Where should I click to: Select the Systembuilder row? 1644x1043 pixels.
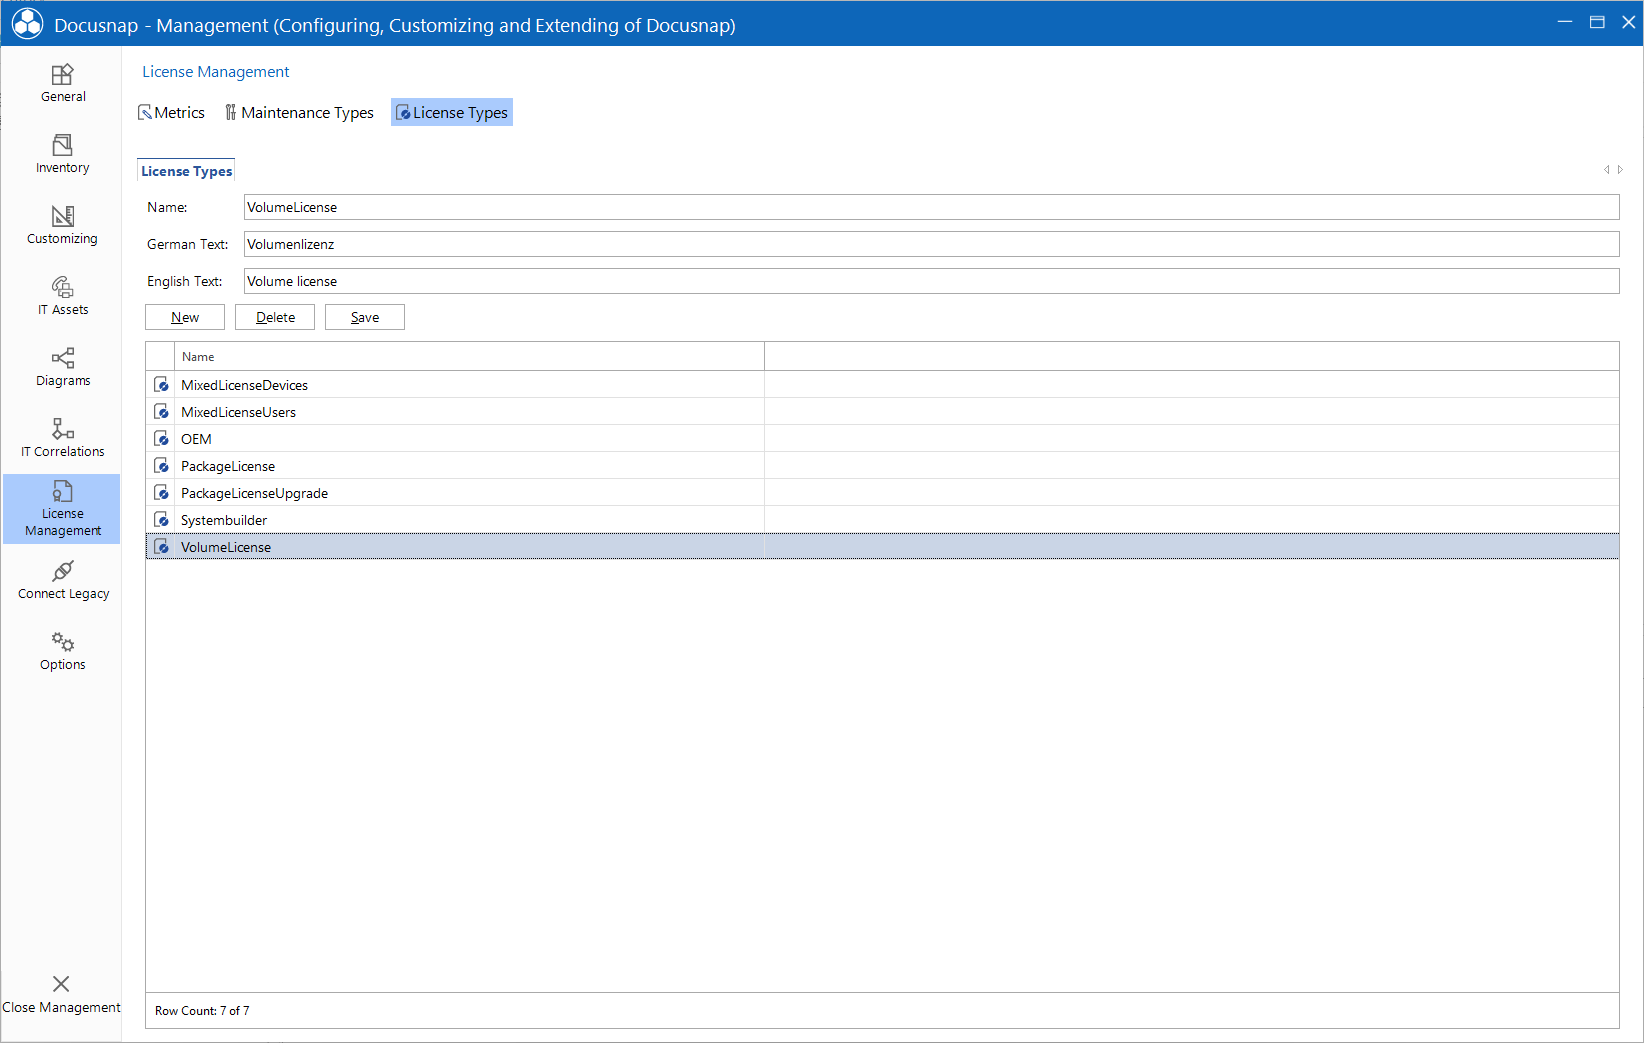pyautogui.click(x=882, y=520)
